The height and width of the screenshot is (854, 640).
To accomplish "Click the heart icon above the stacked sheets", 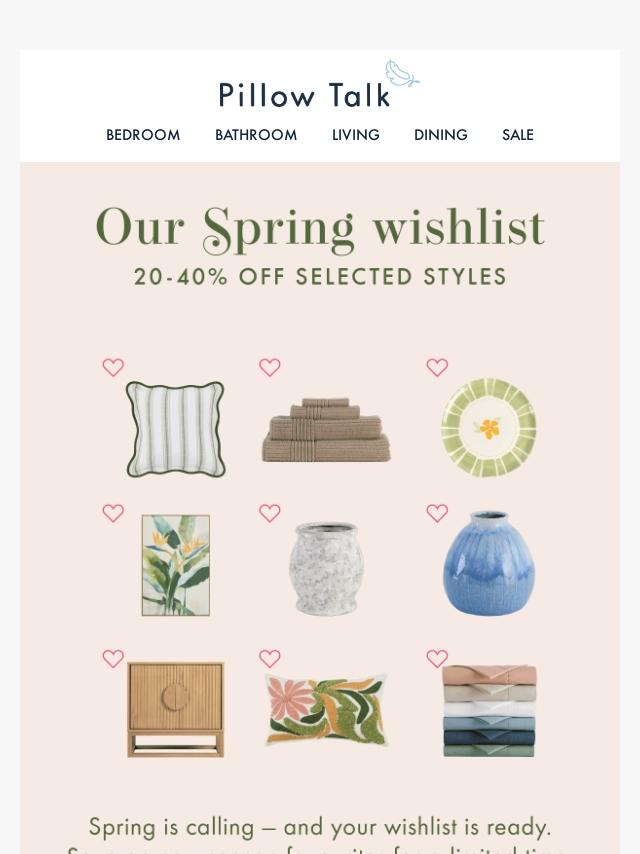I will pyautogui.click(x=437, y=658).
